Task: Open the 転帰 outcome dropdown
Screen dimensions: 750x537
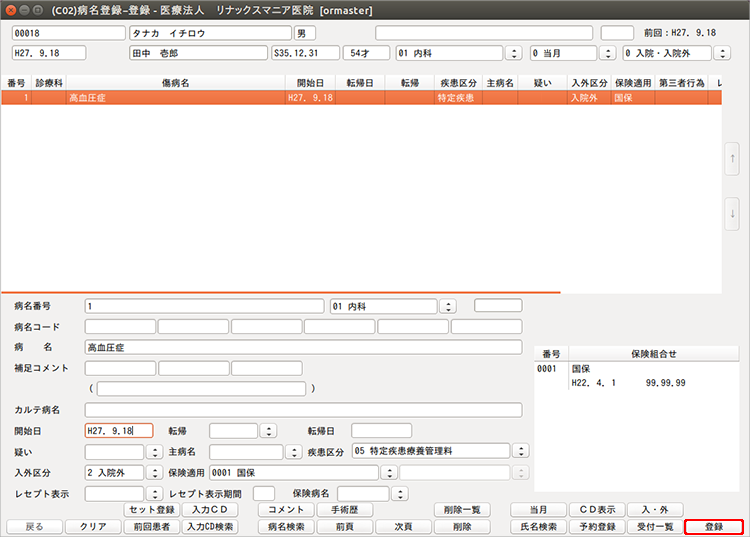Action: click(x=268, y=431)
